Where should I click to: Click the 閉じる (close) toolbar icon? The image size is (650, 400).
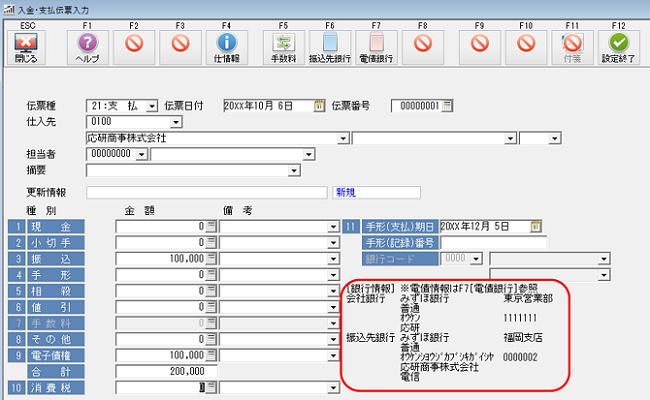click(25, 44)
